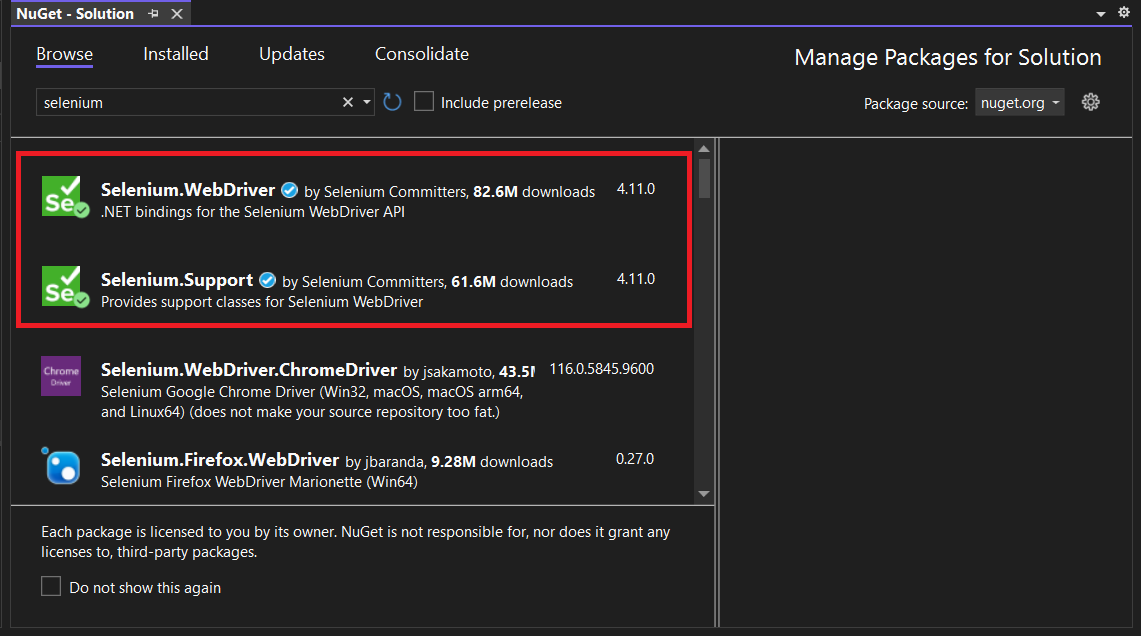Click 'Provides support classes for Selenium WebDriver'
This screenshot has width=1142, height=636.
tap(262, 302)
